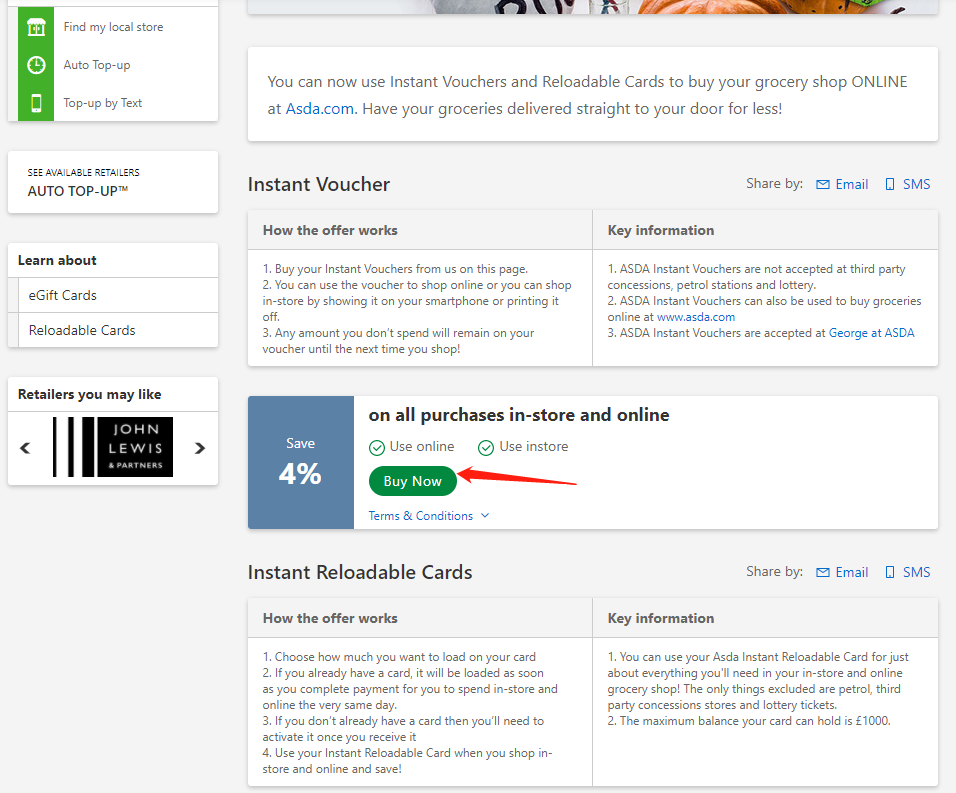Open the www.asda.com link
The width and height of the screenshot is (956, 793).
click(x=695, y=317)
